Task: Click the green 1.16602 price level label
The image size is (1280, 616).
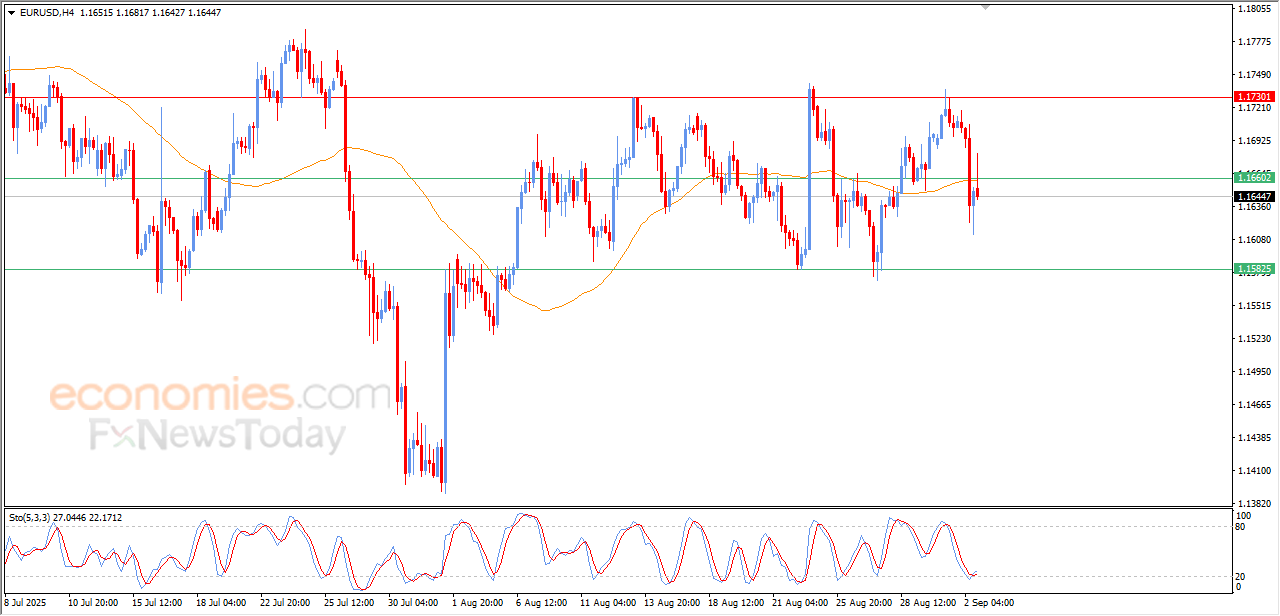Action: point(1255,177)
